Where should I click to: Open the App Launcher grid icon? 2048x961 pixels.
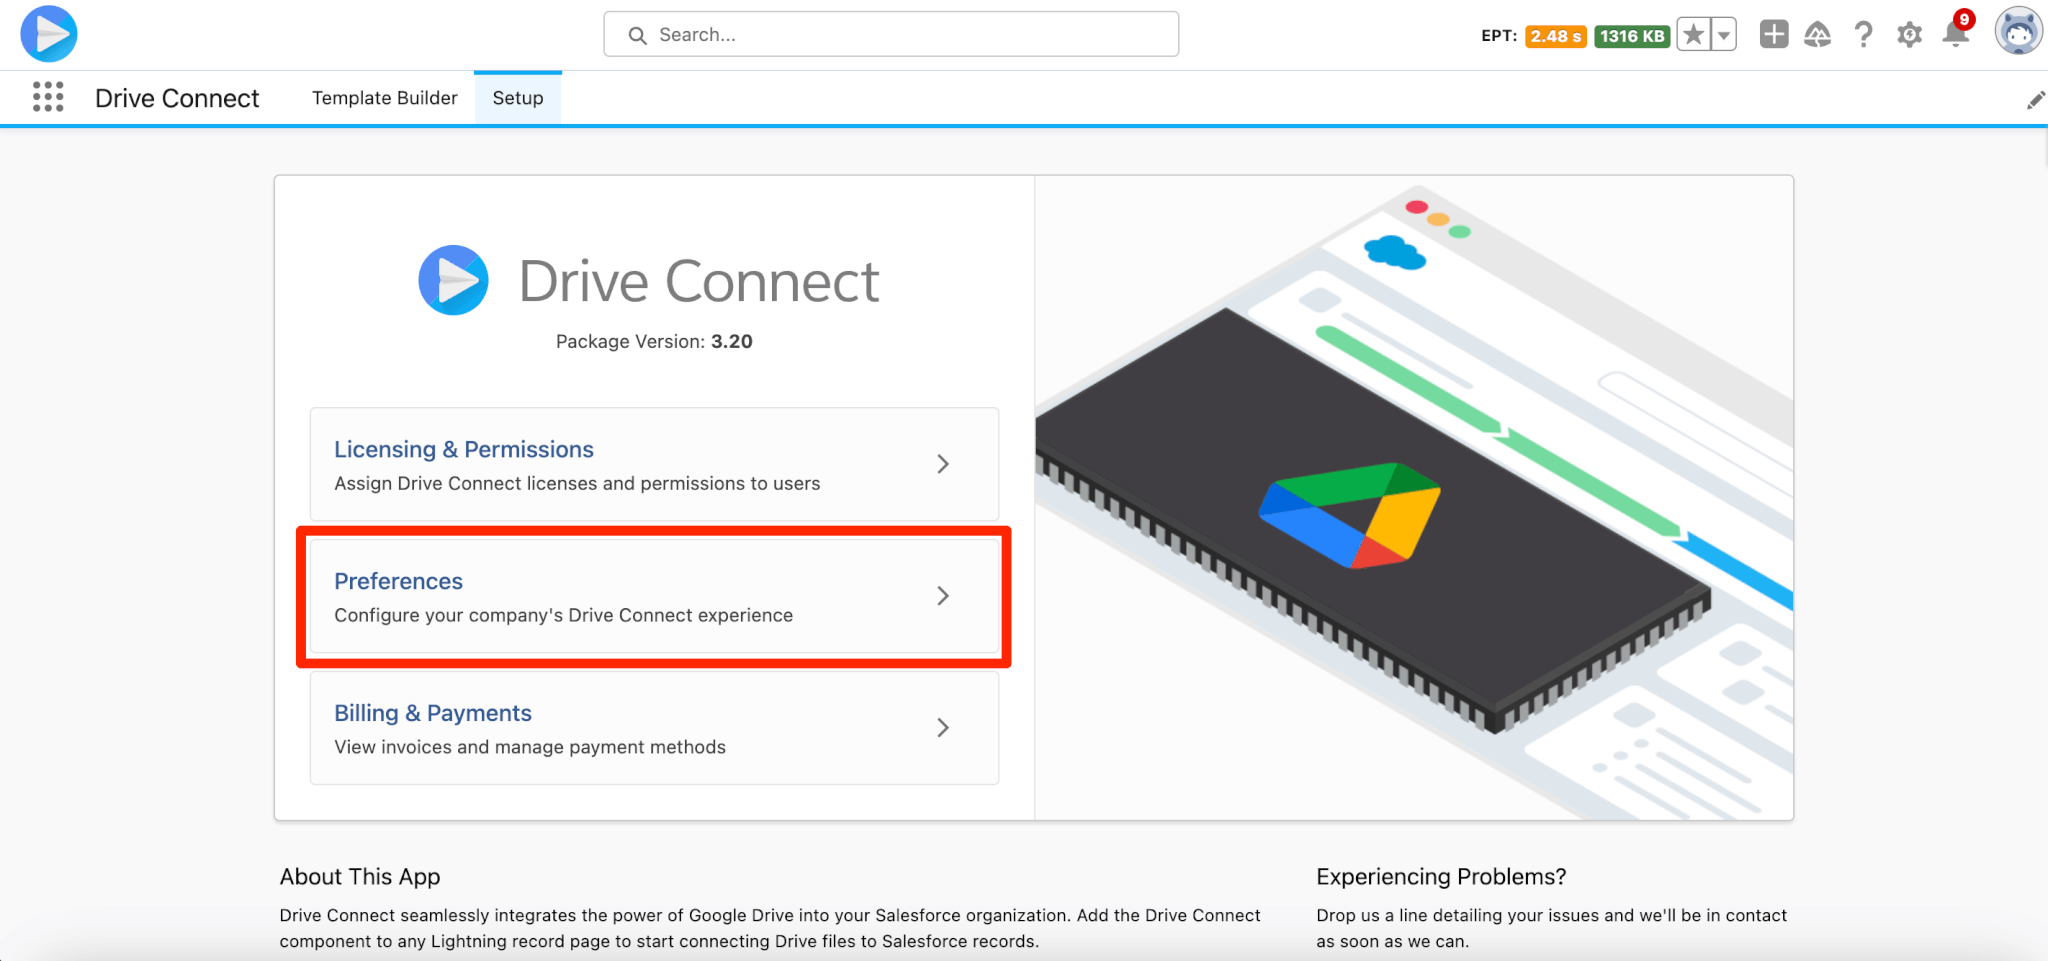[x=48, y=97]
